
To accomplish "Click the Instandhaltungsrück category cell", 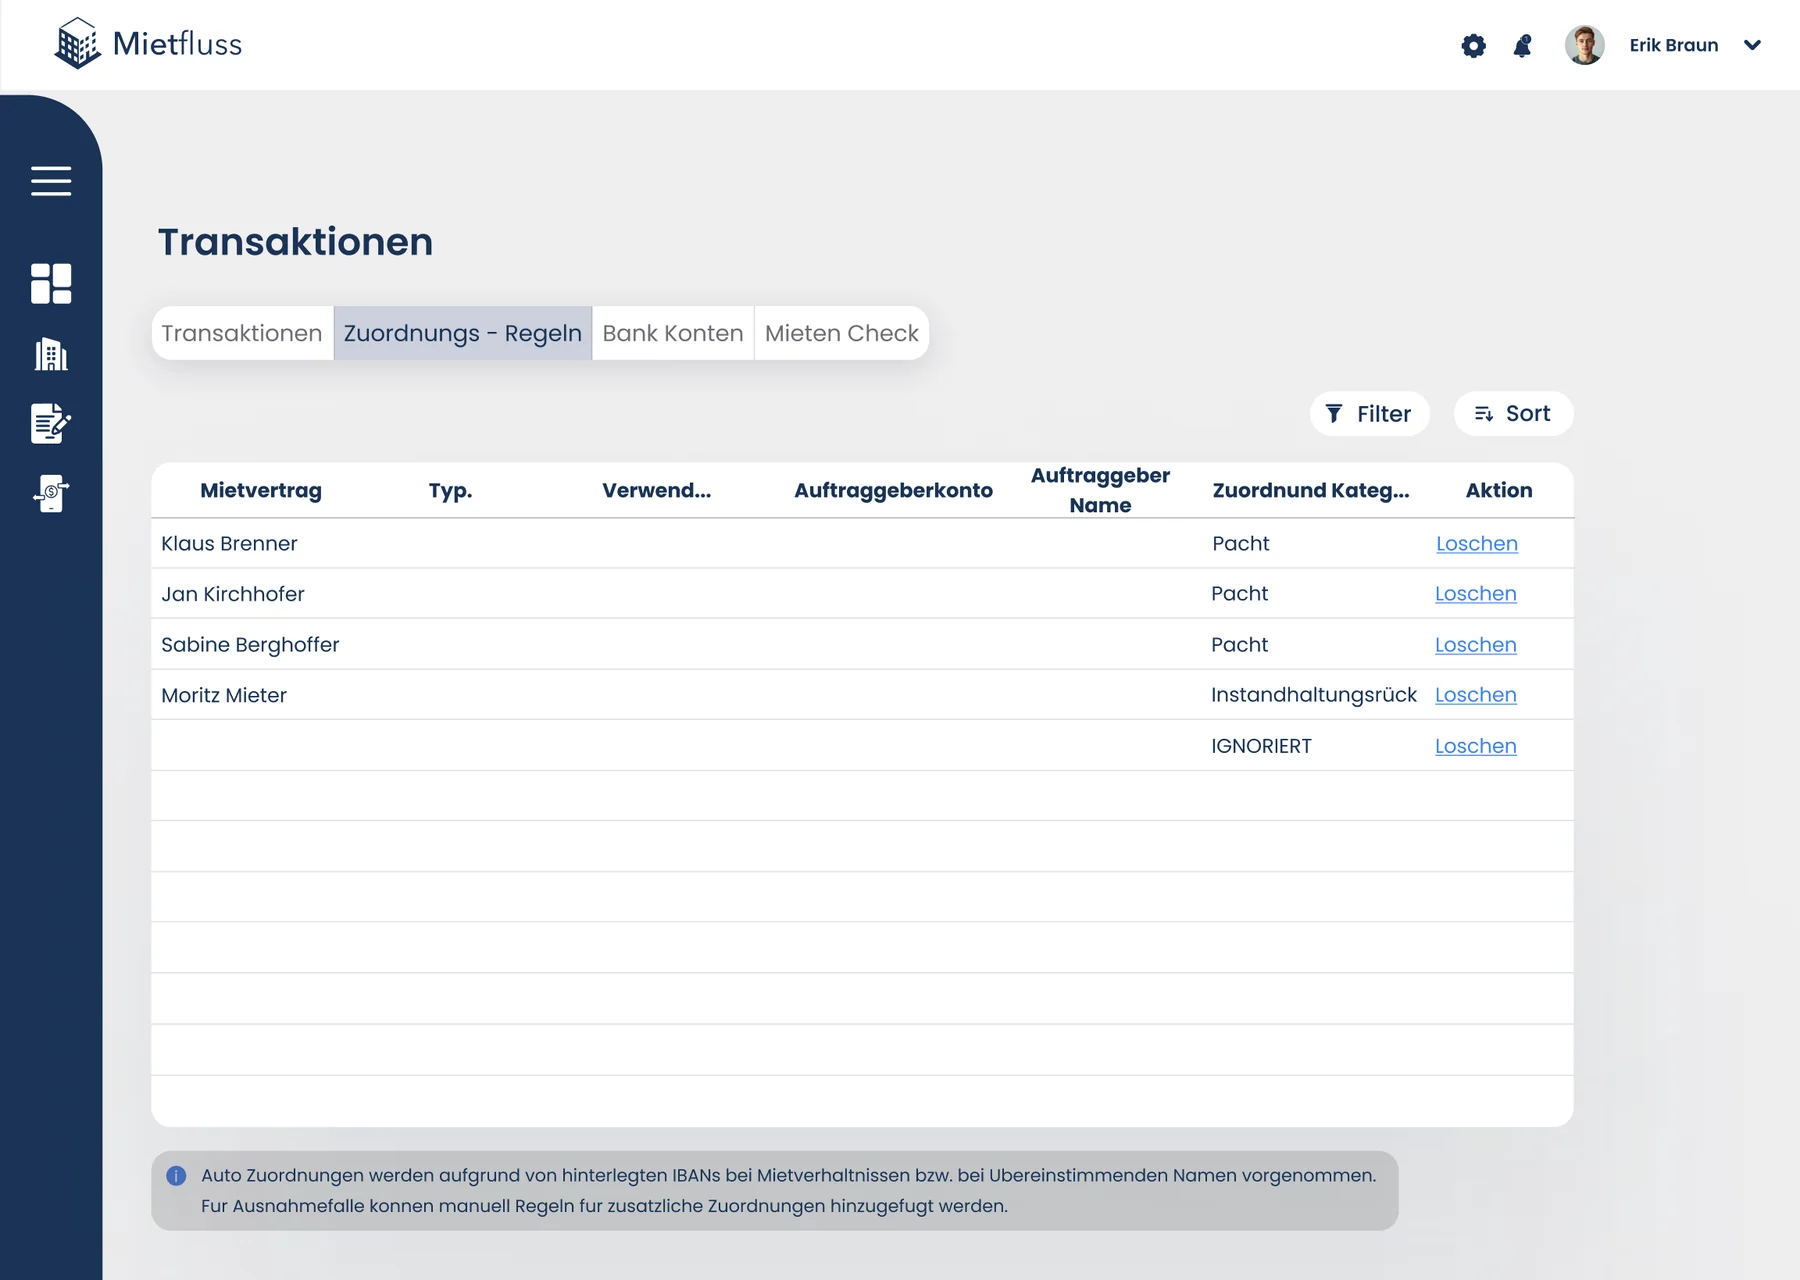I will coord(1314,695).
